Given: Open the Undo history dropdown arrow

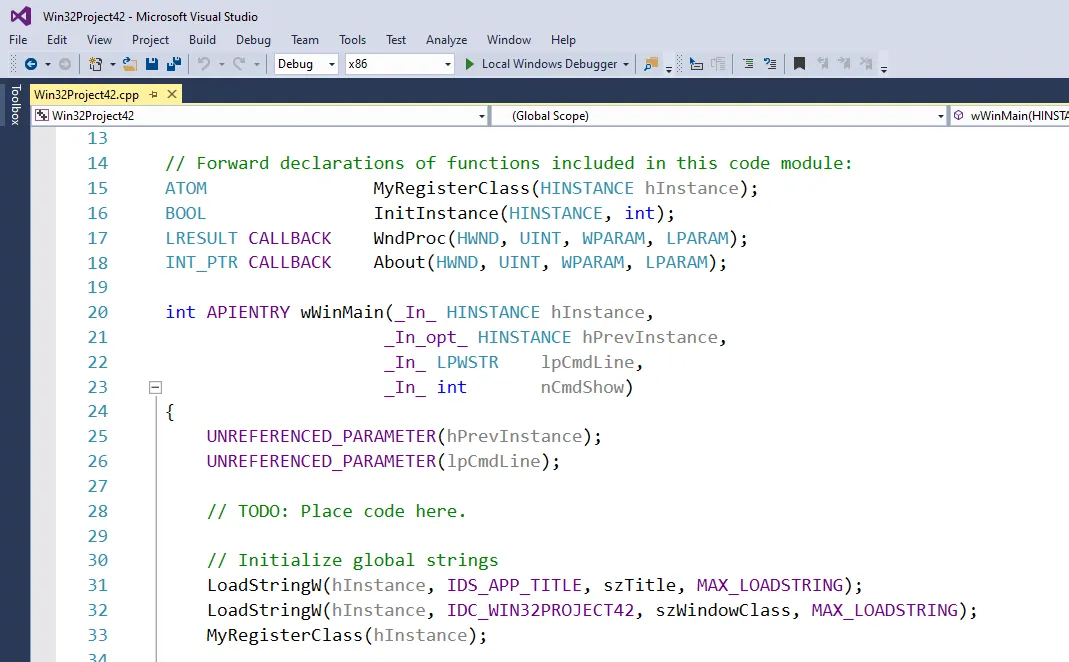Looking at the screenshot, I should coord(222,64).
